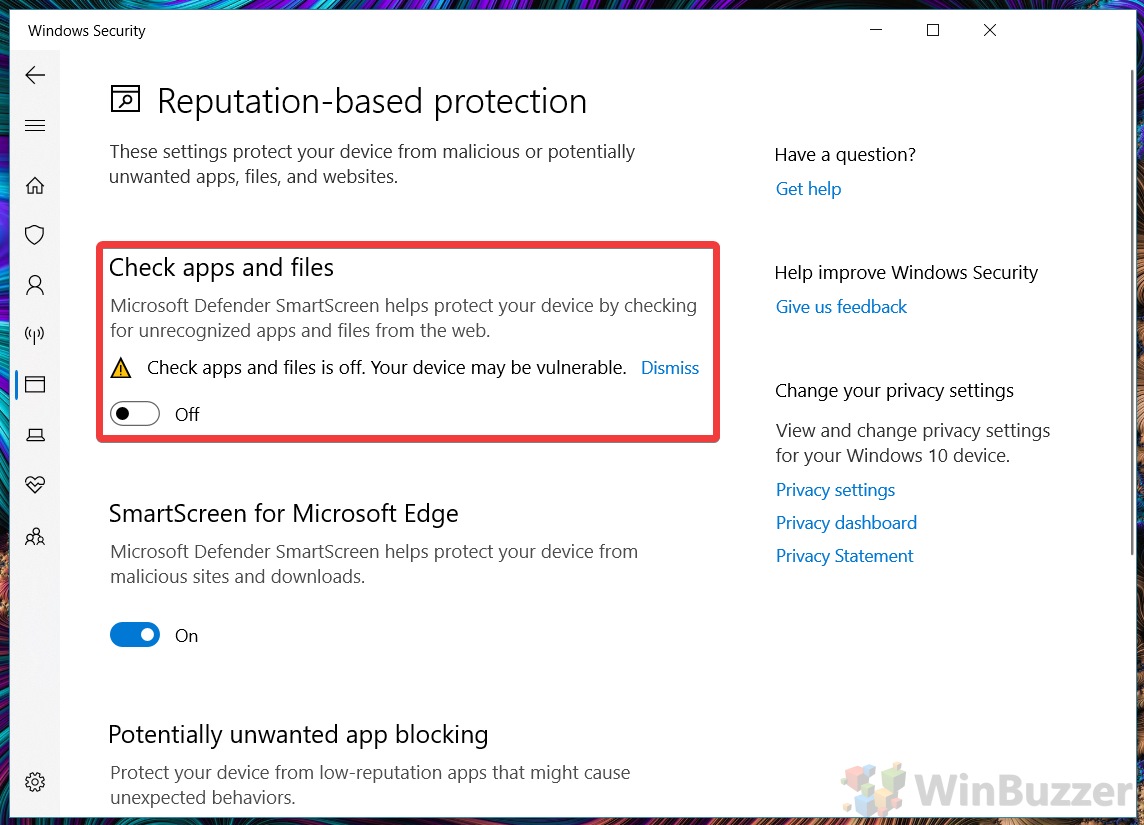This screenshot has width=1144, height=825.
Task: Open Device performance & health heart icon
Action: click(x=35, y=485)
